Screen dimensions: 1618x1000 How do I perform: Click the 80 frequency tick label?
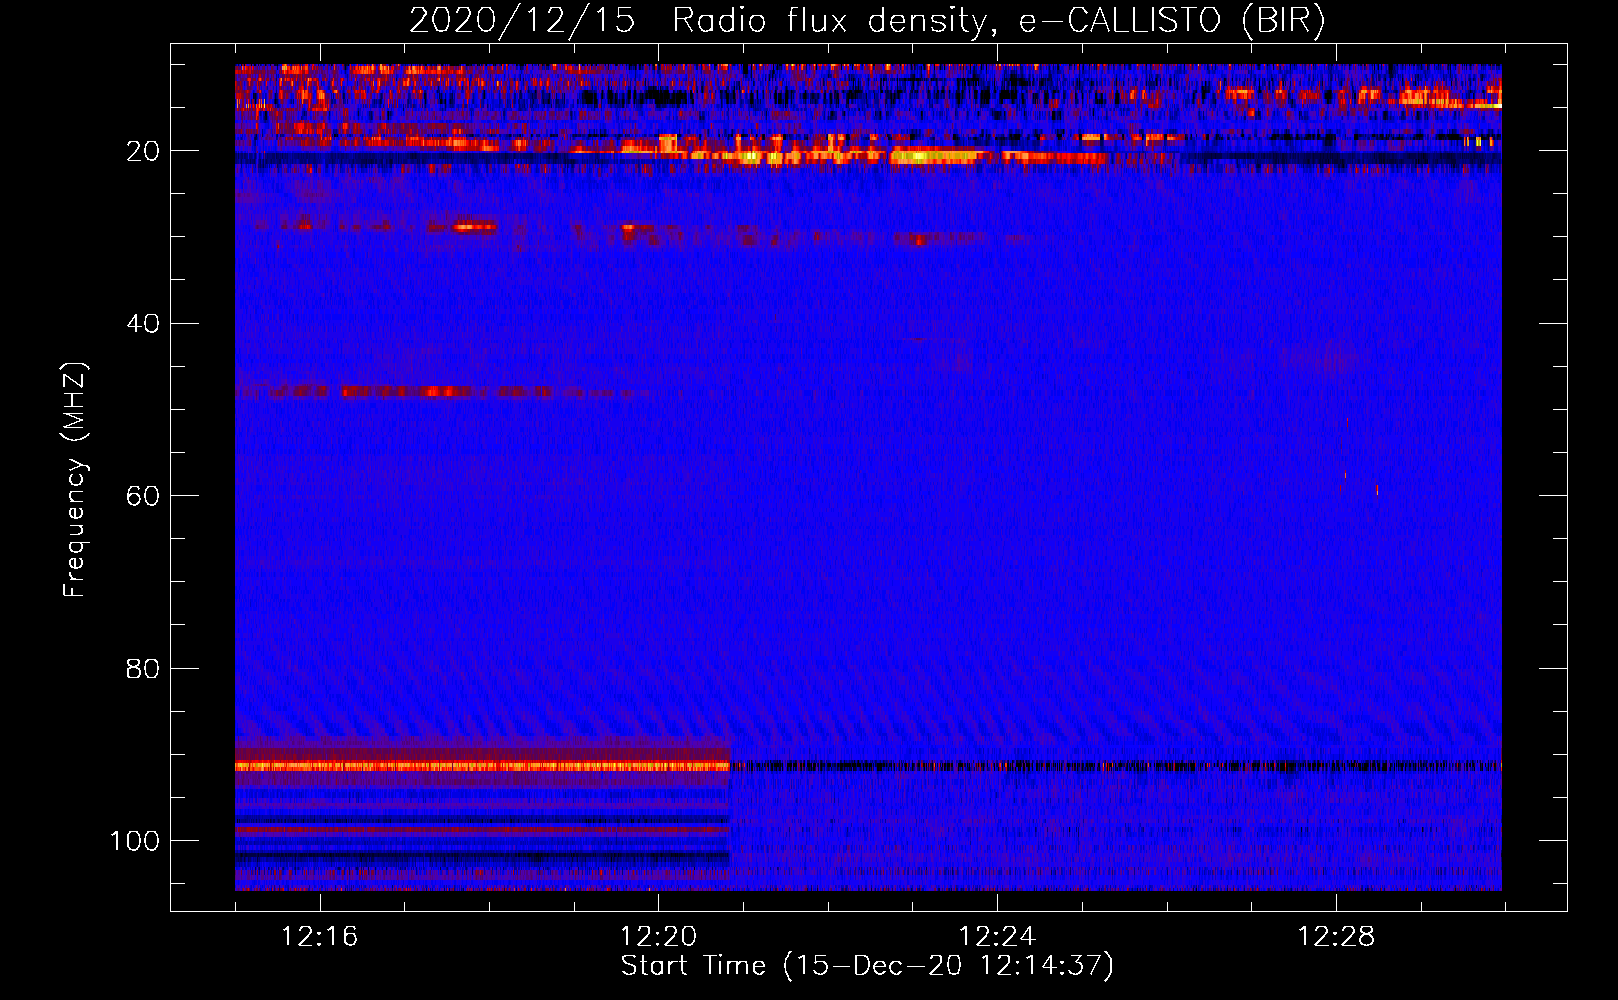143,669
